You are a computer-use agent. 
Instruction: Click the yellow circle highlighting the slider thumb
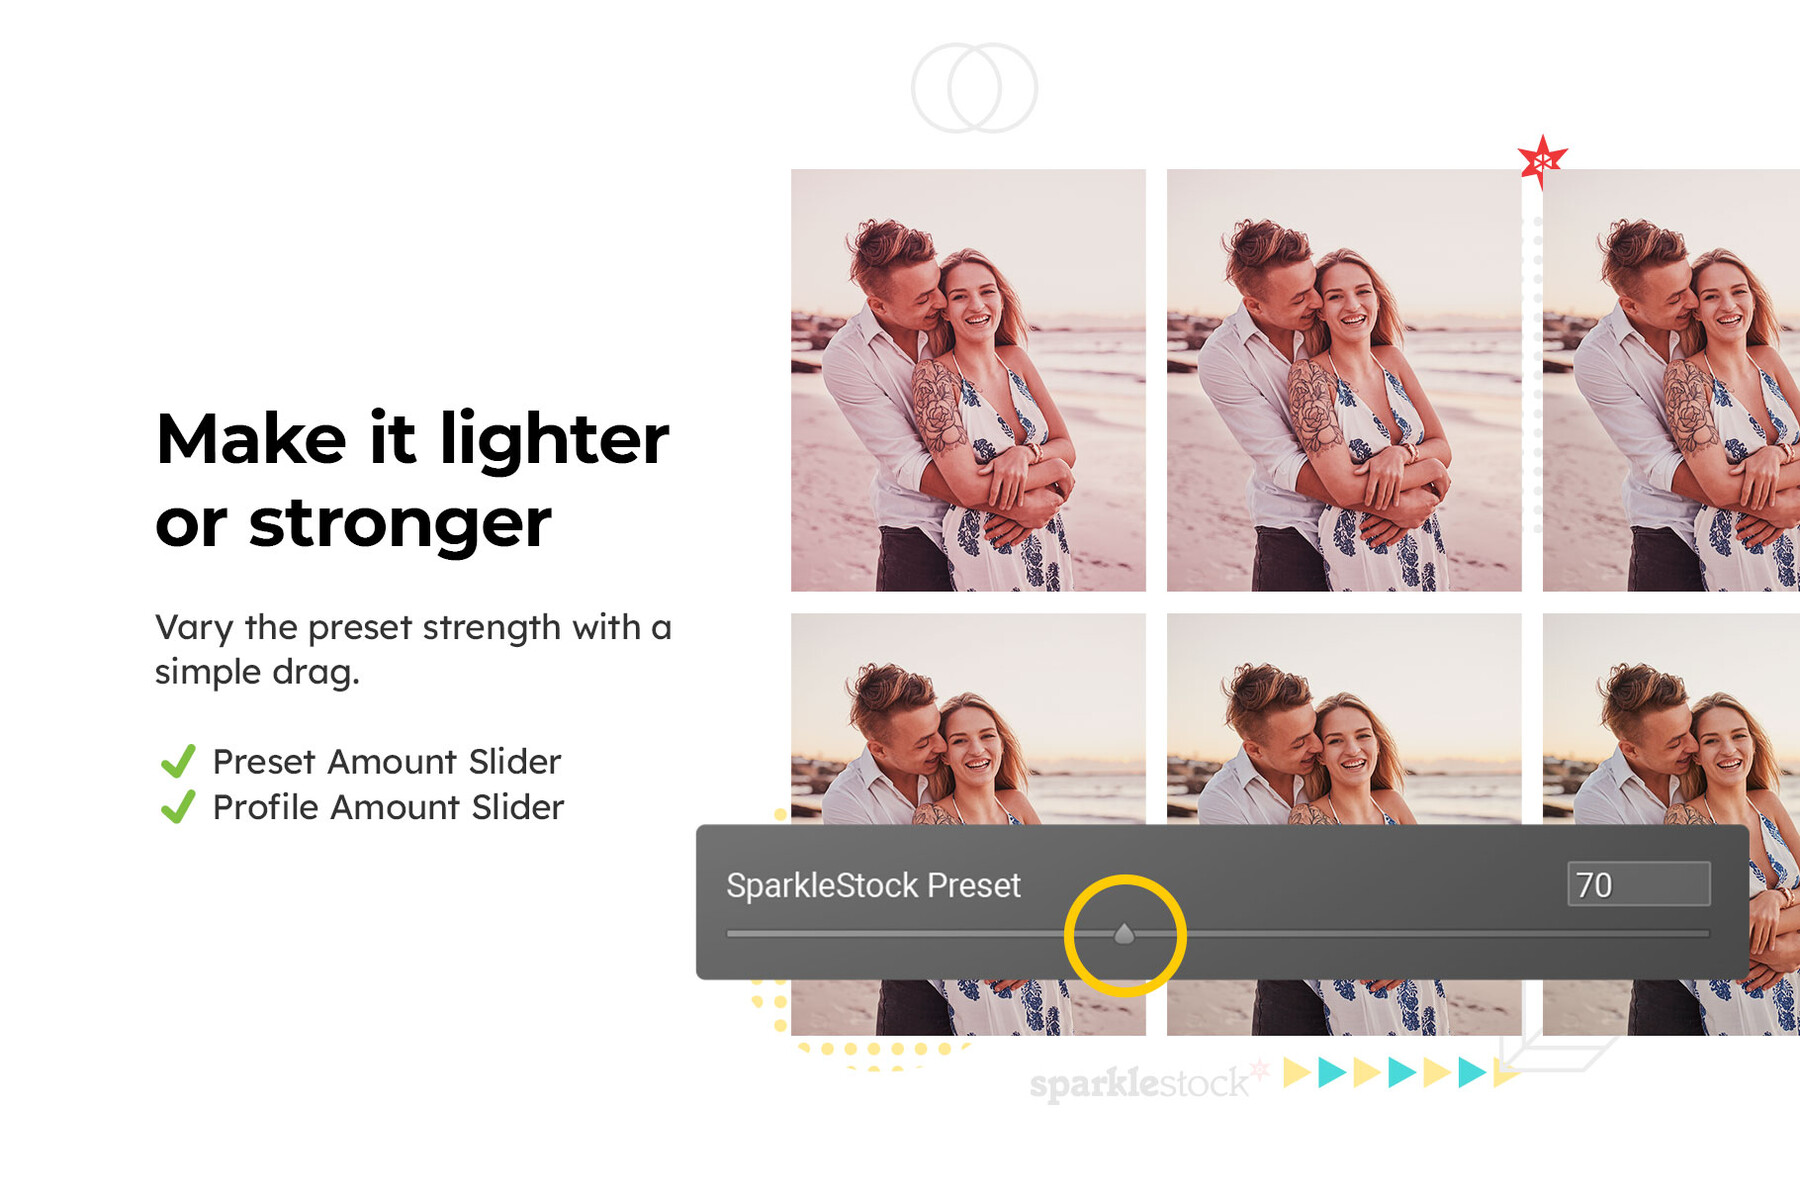coord(1124,935)
